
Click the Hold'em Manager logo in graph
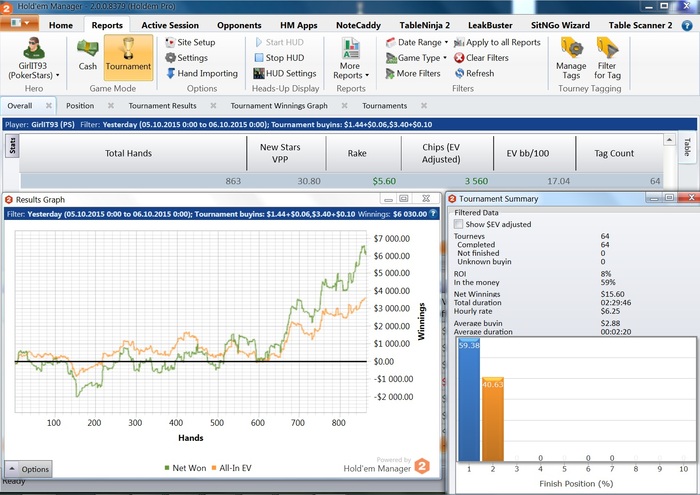(x=422, y=466)
